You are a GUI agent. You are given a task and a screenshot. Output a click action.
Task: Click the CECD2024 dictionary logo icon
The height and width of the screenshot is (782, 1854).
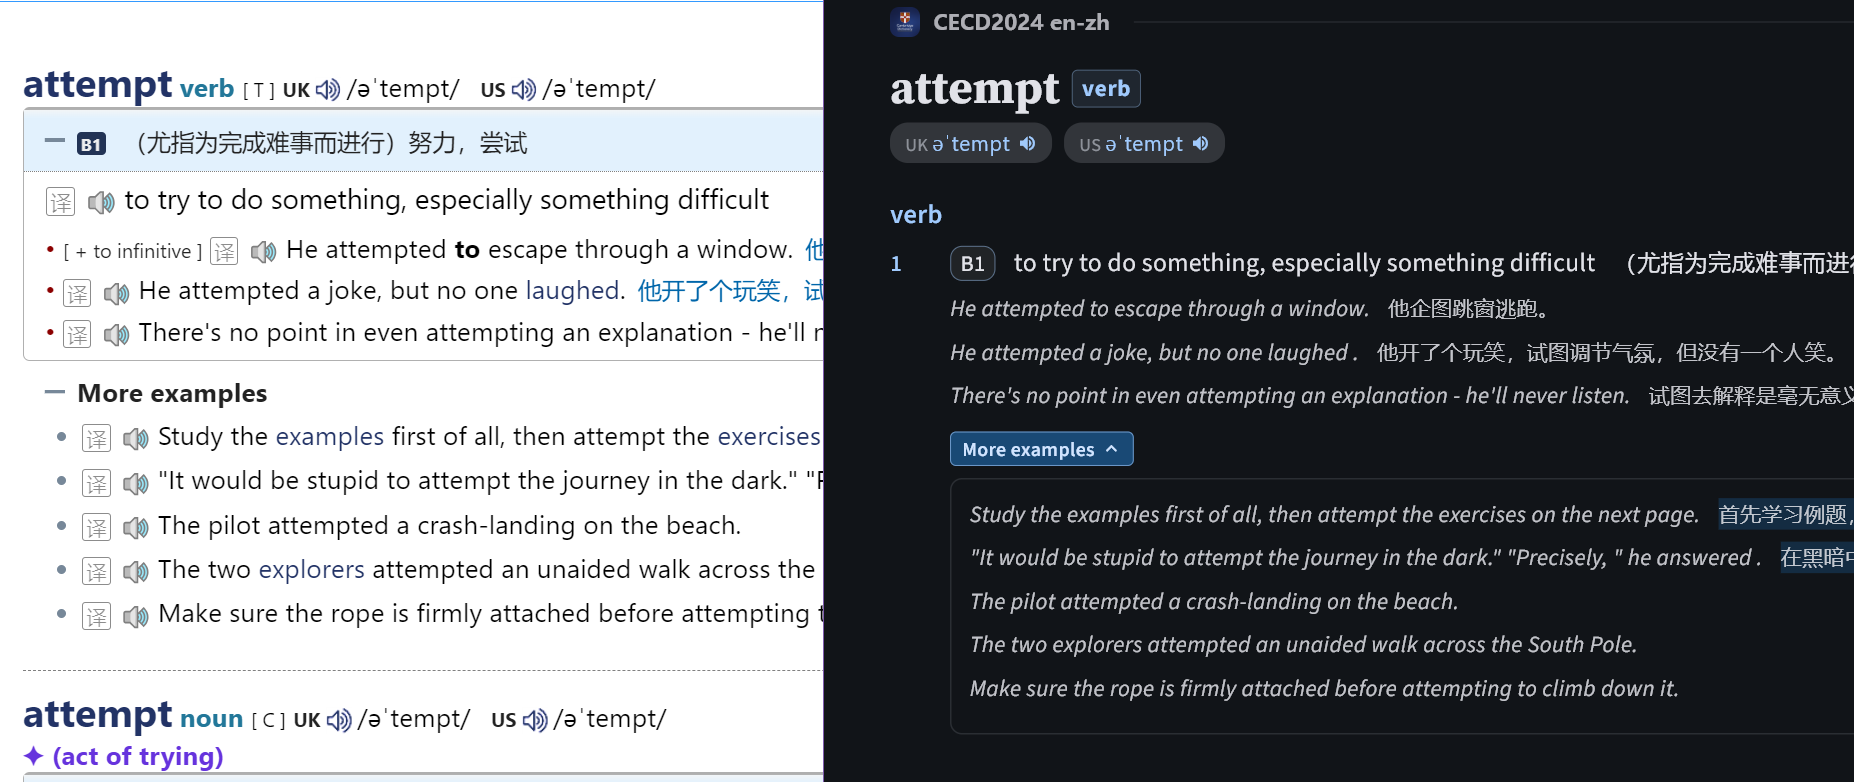905,22
